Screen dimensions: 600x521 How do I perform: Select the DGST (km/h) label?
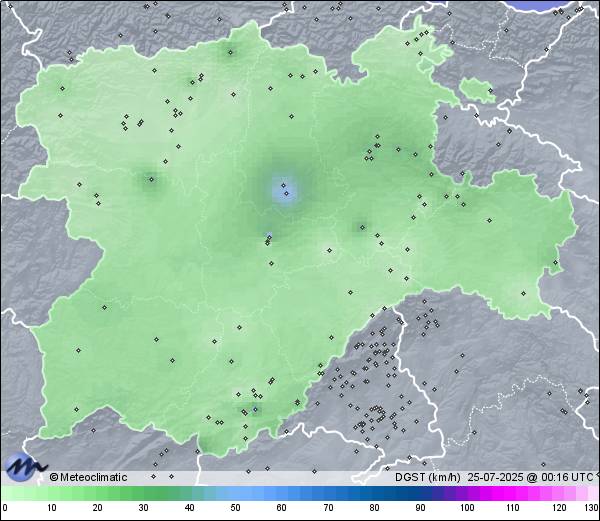click(x=427, y=477)
